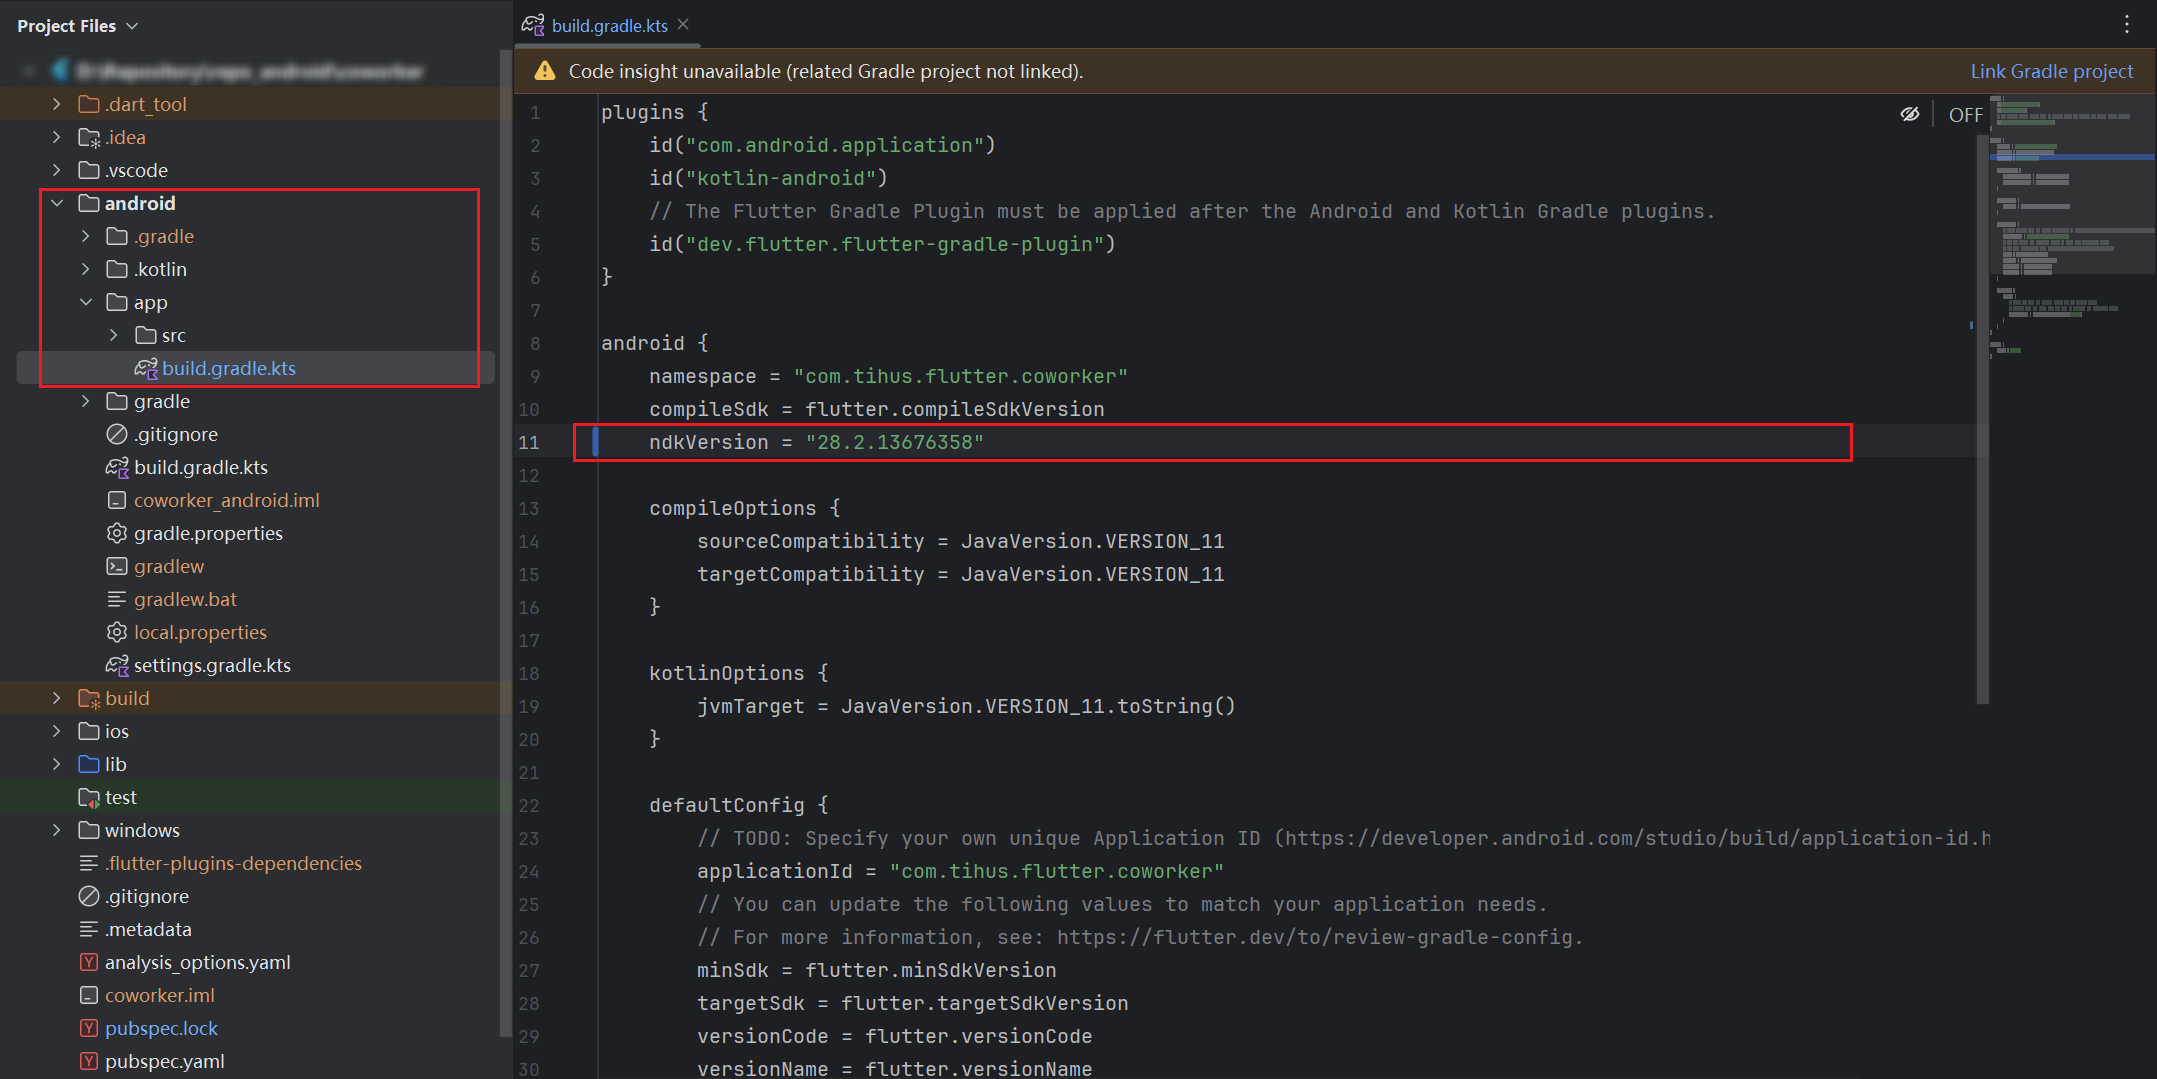Select the windows folder name

142,830
